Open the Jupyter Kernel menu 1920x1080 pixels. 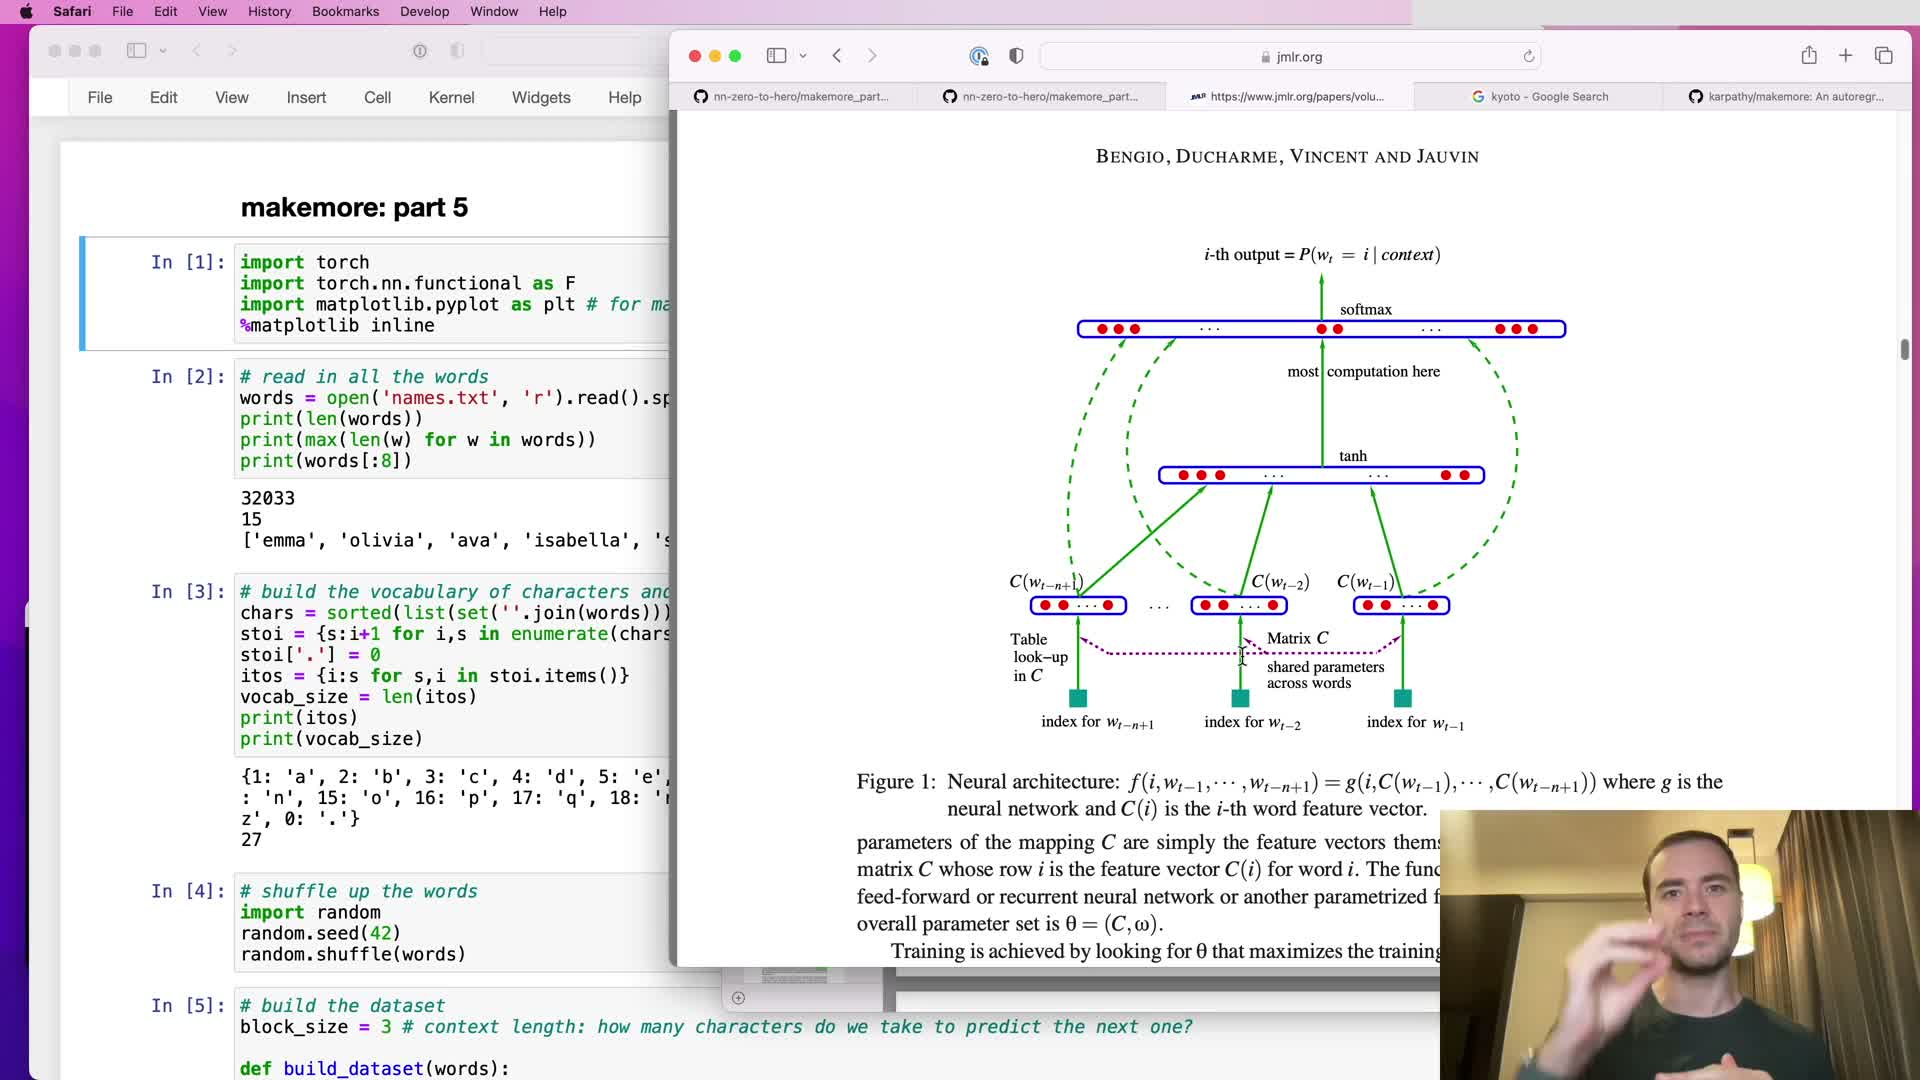pos(451,97)
